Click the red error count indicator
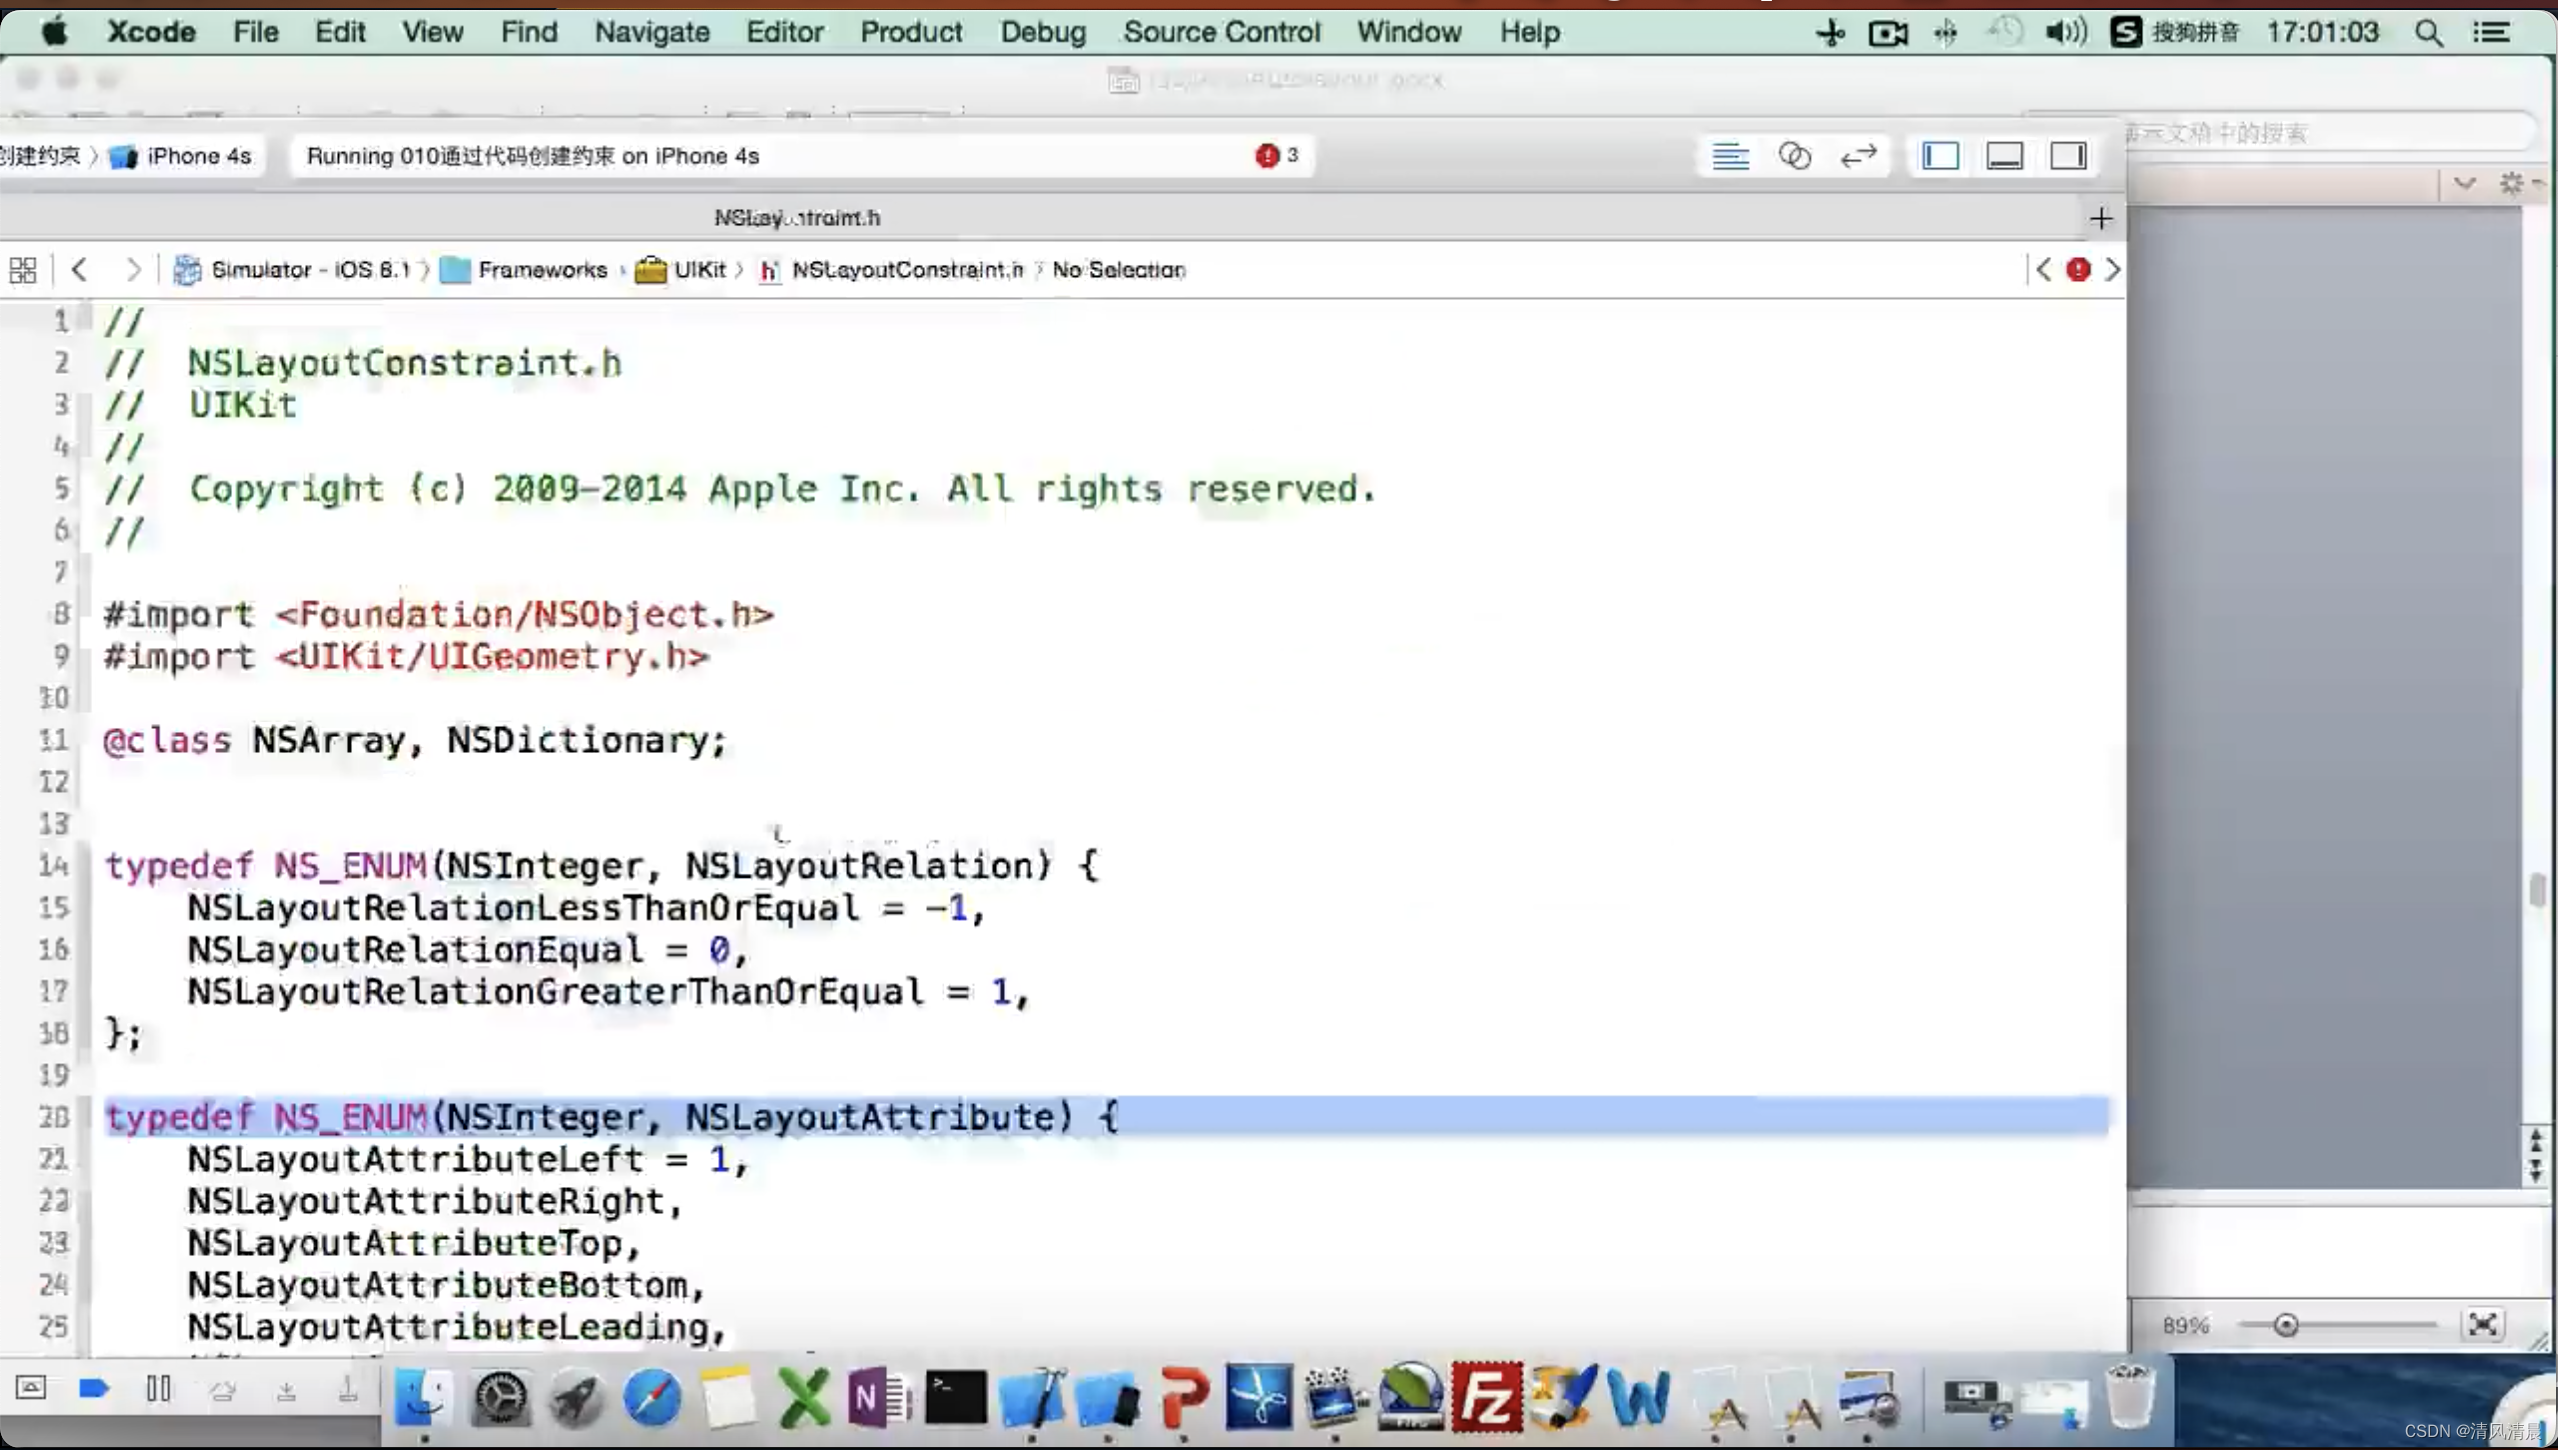Image resolution: width=2558 pixels, height=1450 pixels. pos(1276,156)
